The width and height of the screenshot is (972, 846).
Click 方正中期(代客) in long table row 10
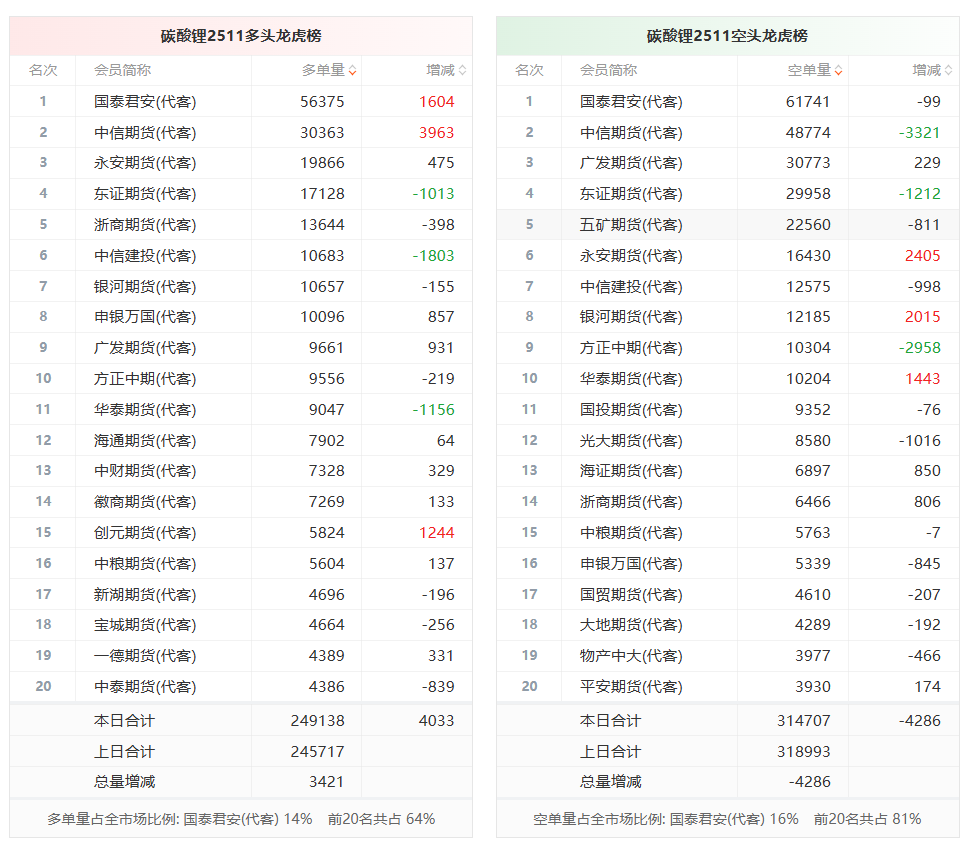click(145, 379)
